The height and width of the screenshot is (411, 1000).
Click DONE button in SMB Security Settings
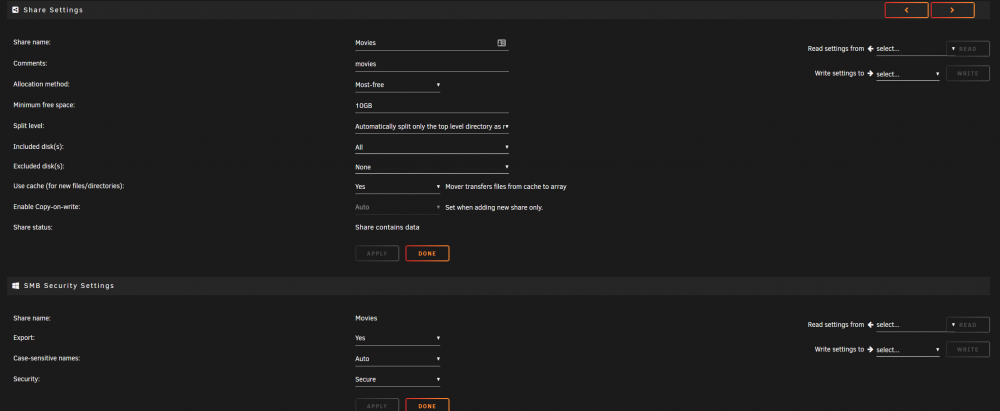(x=427, y=405)
